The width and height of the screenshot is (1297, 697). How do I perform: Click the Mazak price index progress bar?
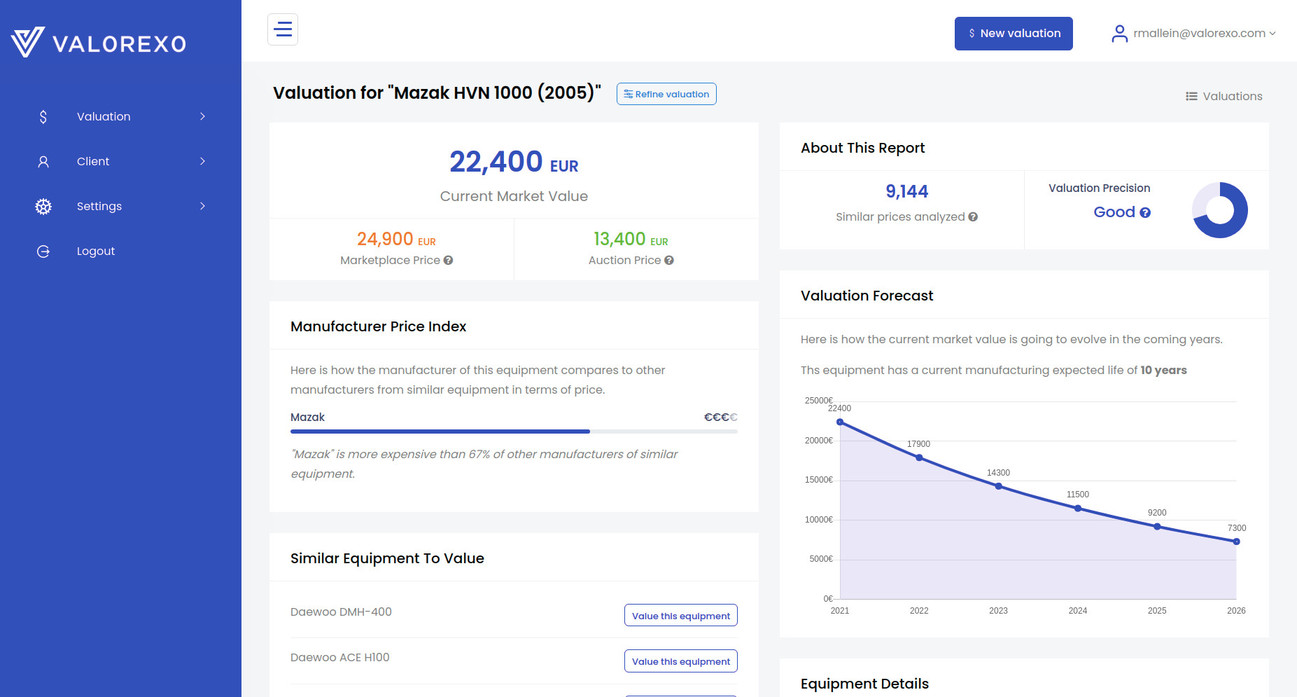pyautogui.click(x=514, y=431)
